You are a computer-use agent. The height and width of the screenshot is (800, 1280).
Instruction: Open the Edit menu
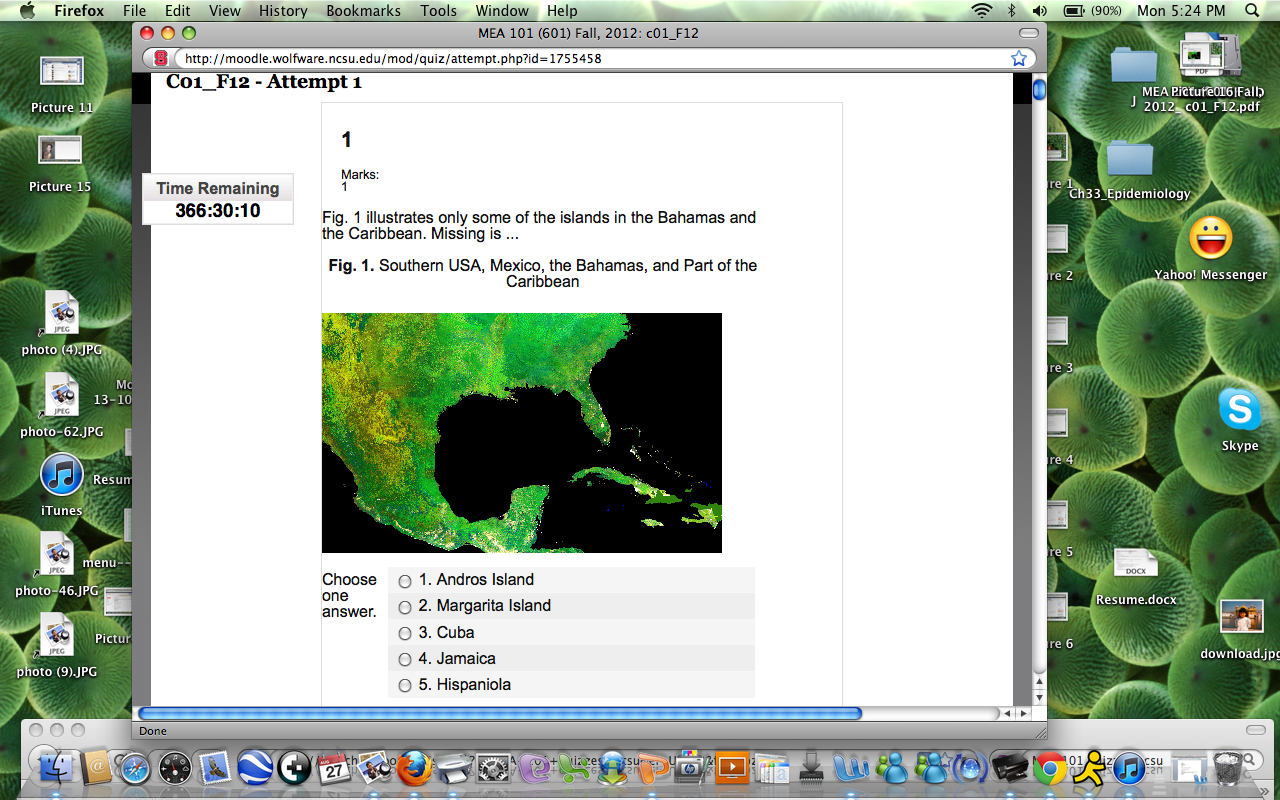[178, 10]
